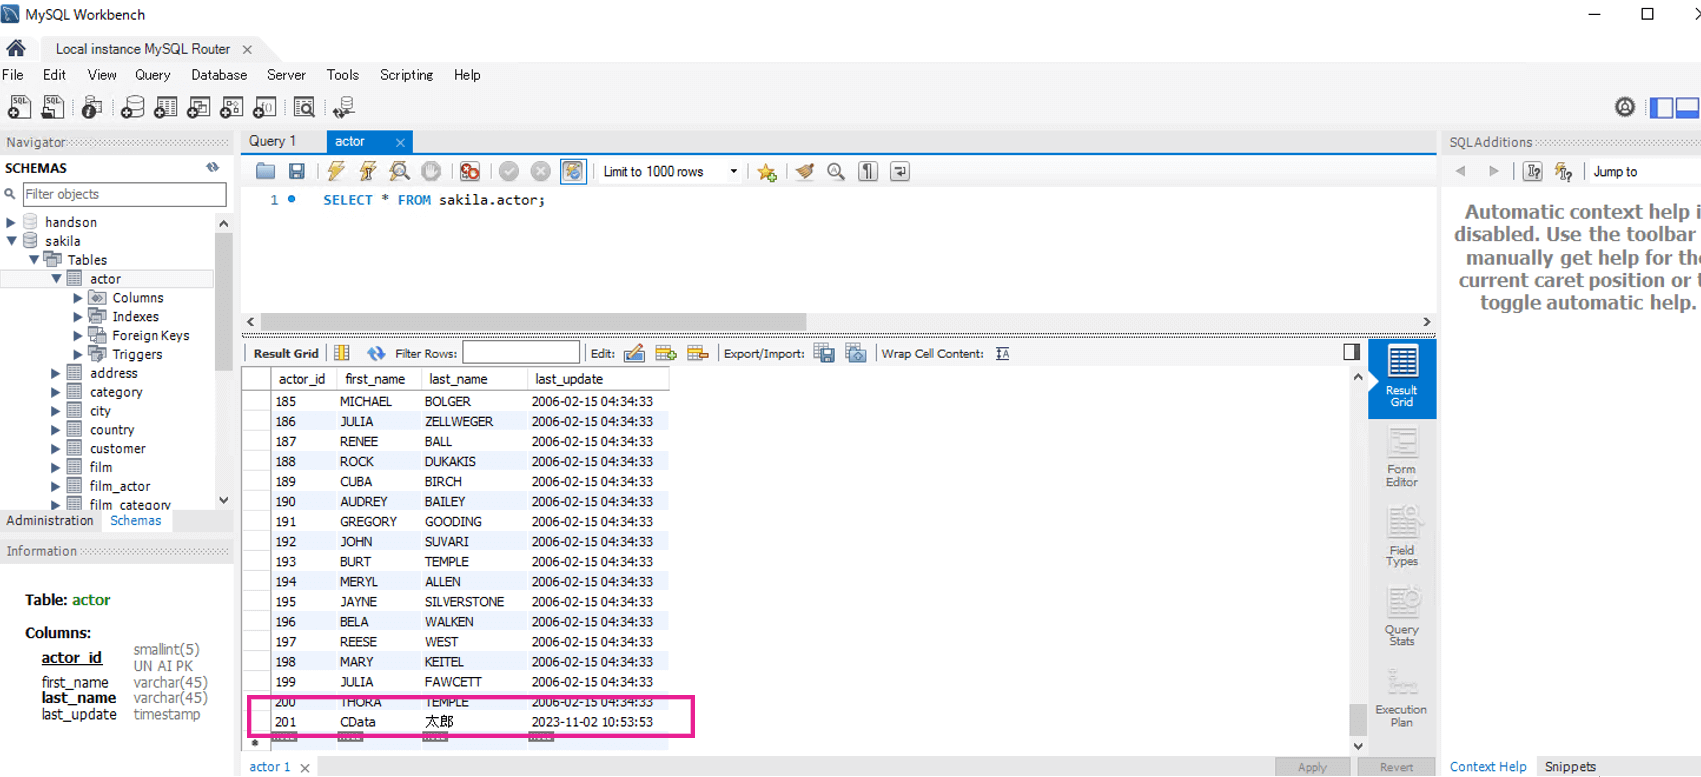This screenshot has width=1701, height=777.
Task: Delete selected rows icon
Action: [698, 353]
